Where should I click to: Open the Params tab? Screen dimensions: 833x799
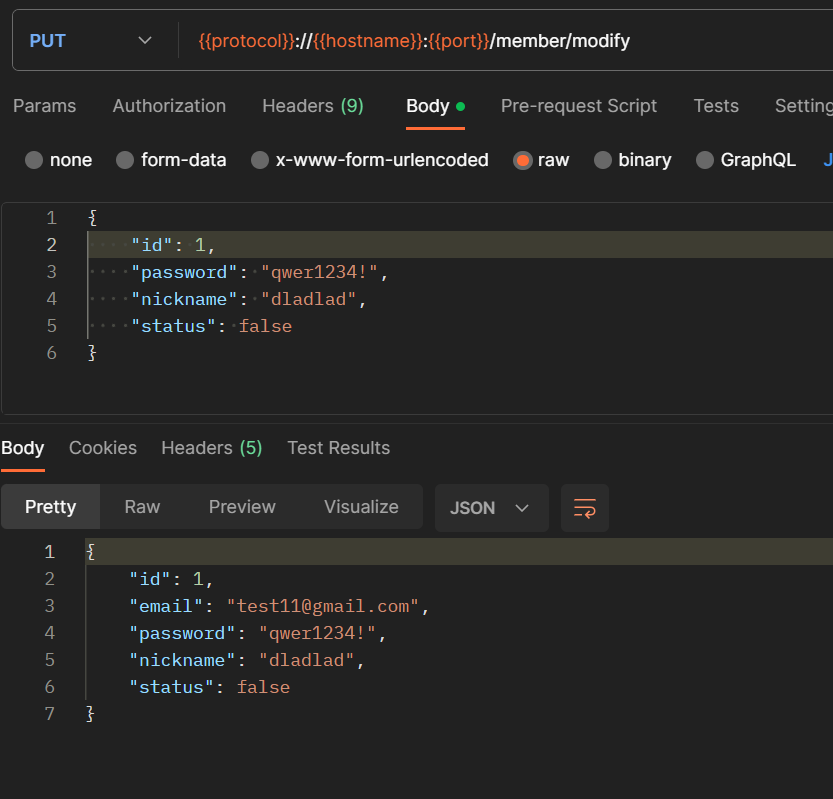point(44,106)
